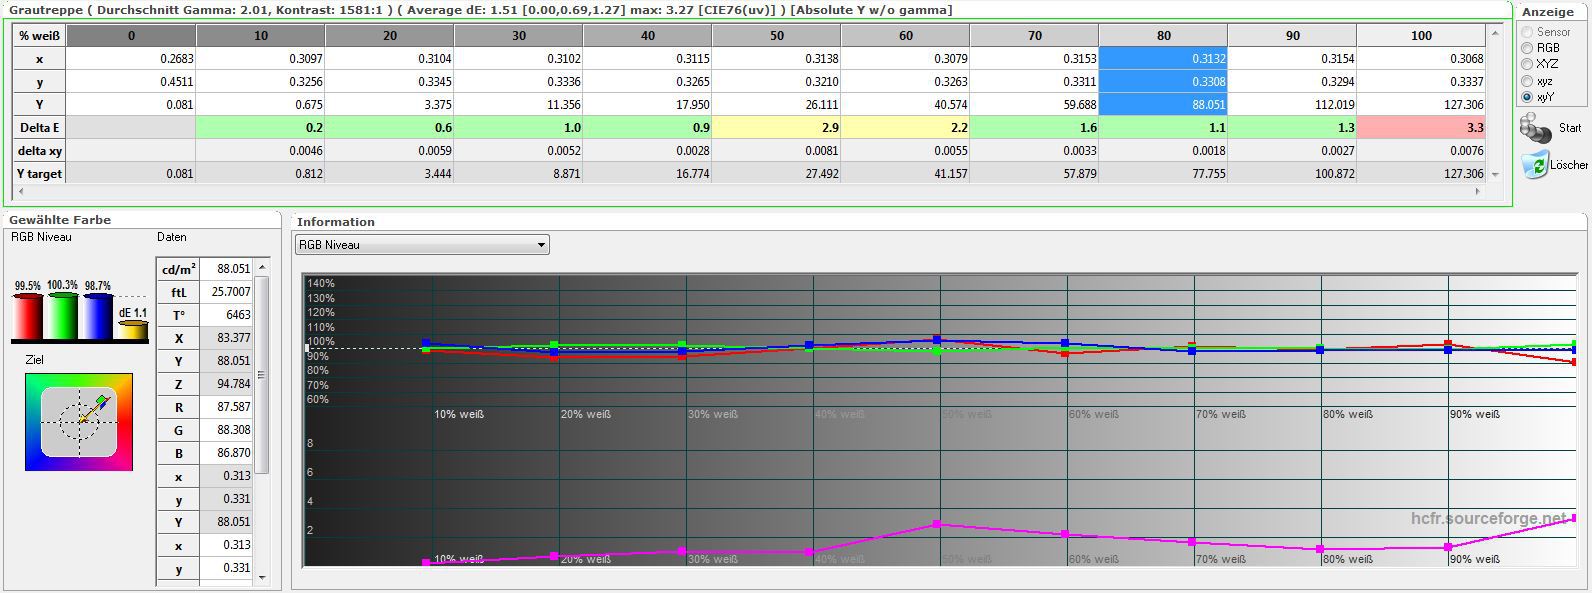Image resolution: width=1592 pixels, height=593 pixels.
Task: Click the Löschen recycle bin icon
Action: coord(1535,165)
